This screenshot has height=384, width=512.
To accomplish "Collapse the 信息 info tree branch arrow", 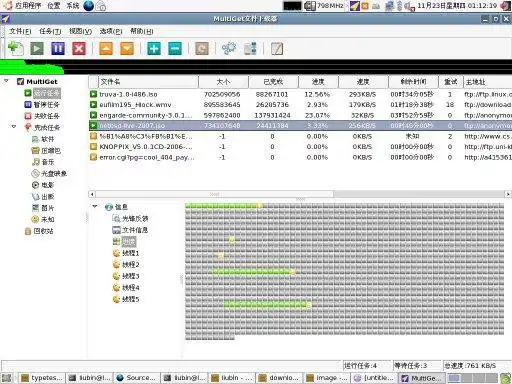I will tap(95, 206).
